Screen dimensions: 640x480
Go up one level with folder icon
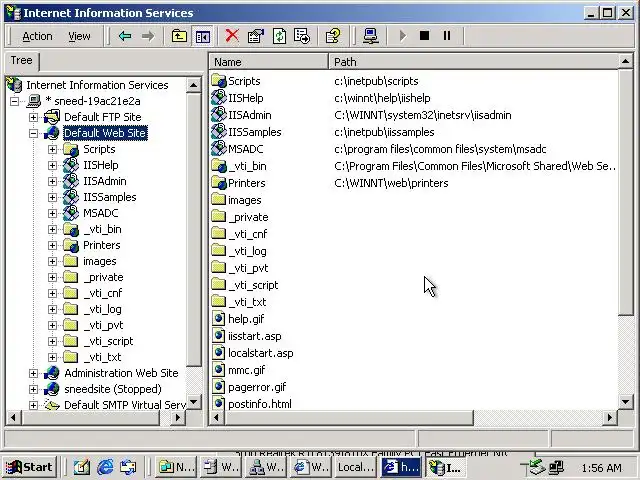click(x=179, y=36)
